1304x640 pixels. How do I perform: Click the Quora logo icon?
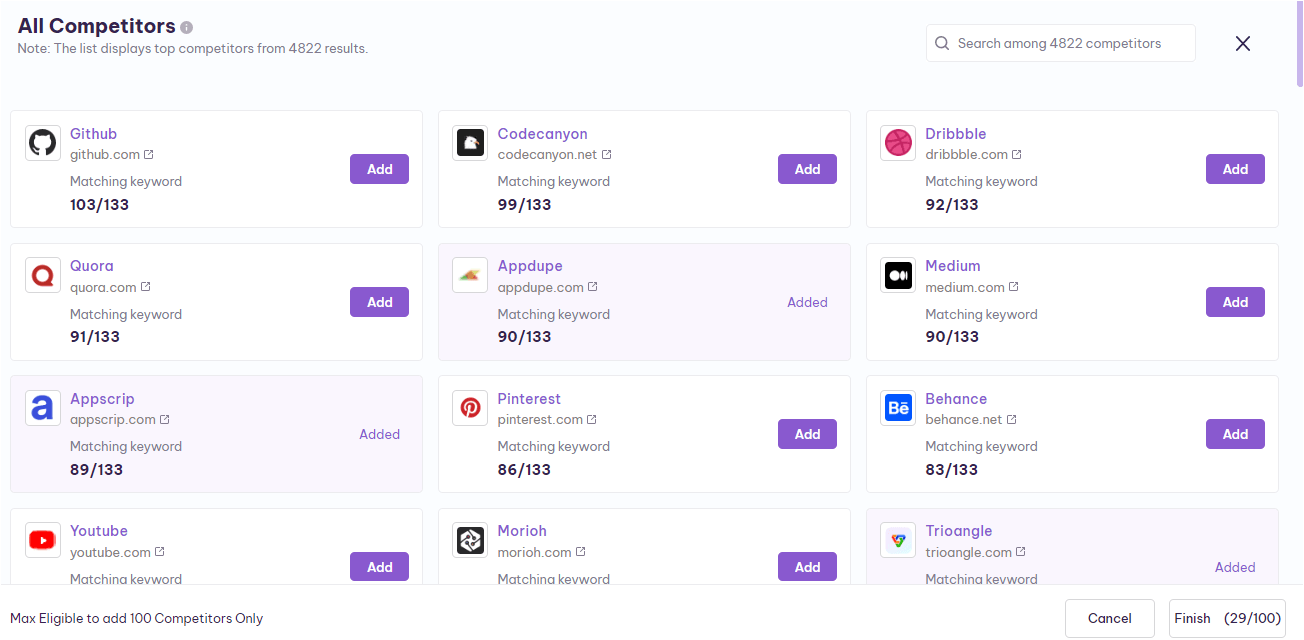[42, 275]
